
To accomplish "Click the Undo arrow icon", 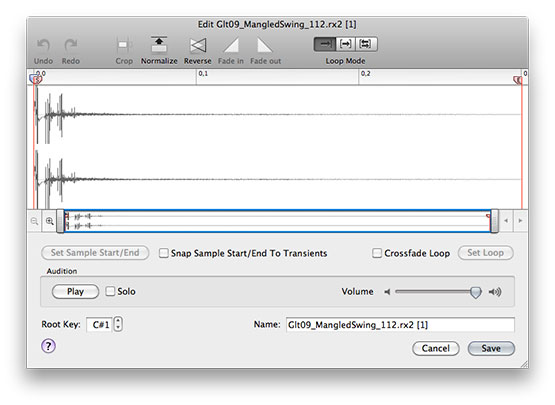I will click(x=43, y=45).
